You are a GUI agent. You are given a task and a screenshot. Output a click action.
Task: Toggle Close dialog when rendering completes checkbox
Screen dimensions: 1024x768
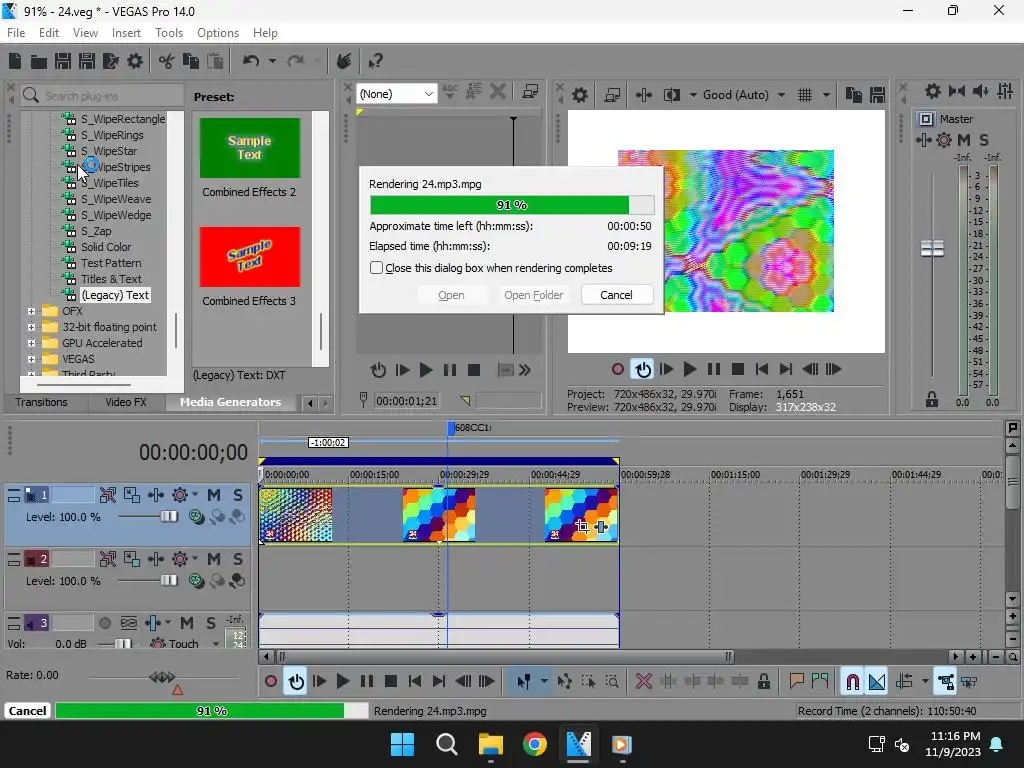point(376,268)
